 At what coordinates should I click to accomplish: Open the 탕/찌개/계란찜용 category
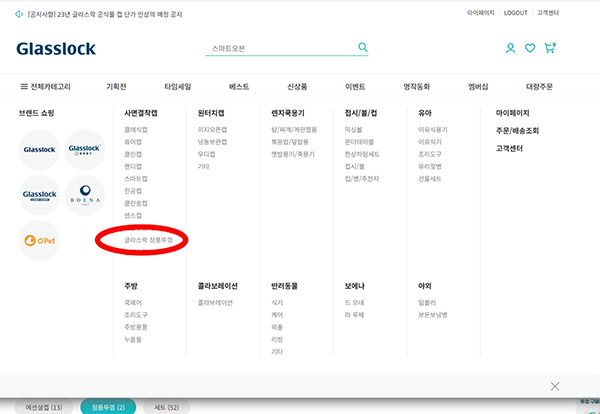coord(294,130)
